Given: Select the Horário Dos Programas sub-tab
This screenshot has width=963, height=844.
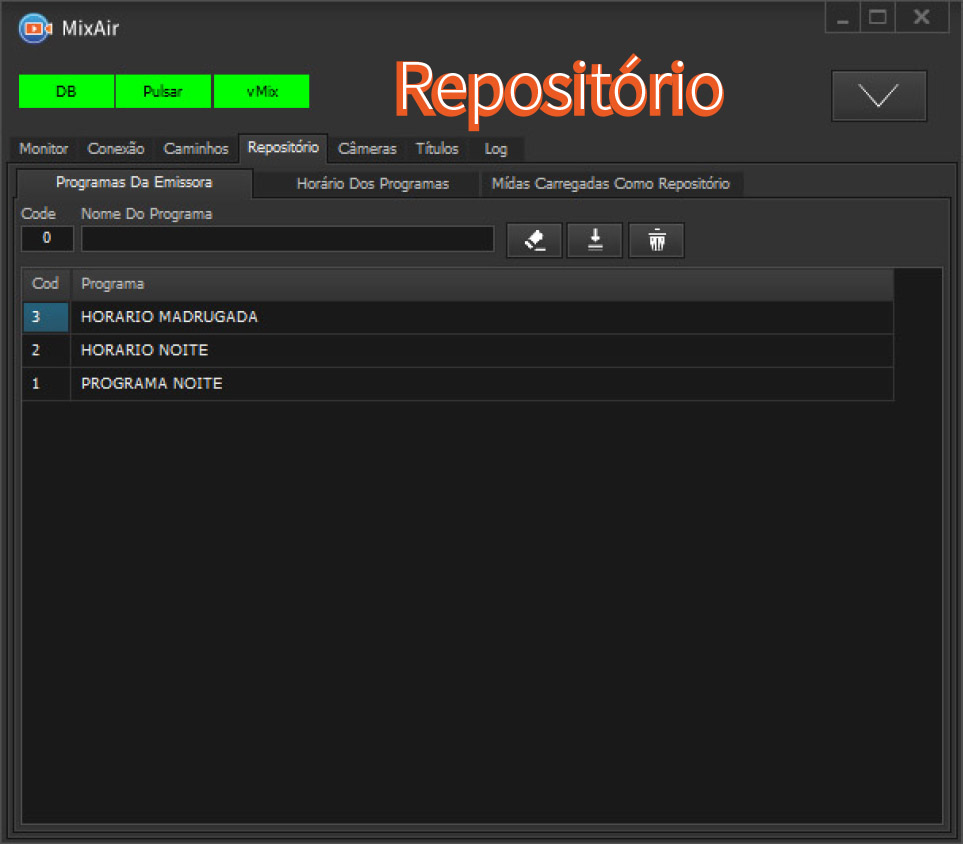Looking at the screenshot, I should click(372, 184).
